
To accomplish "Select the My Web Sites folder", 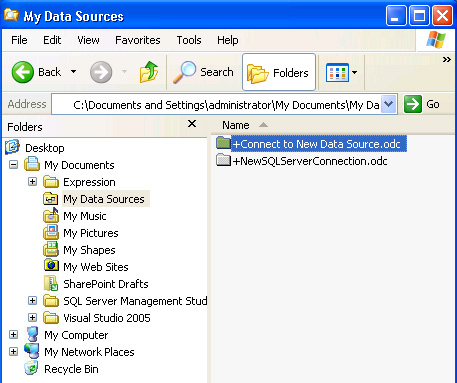I will pos(96,267).
